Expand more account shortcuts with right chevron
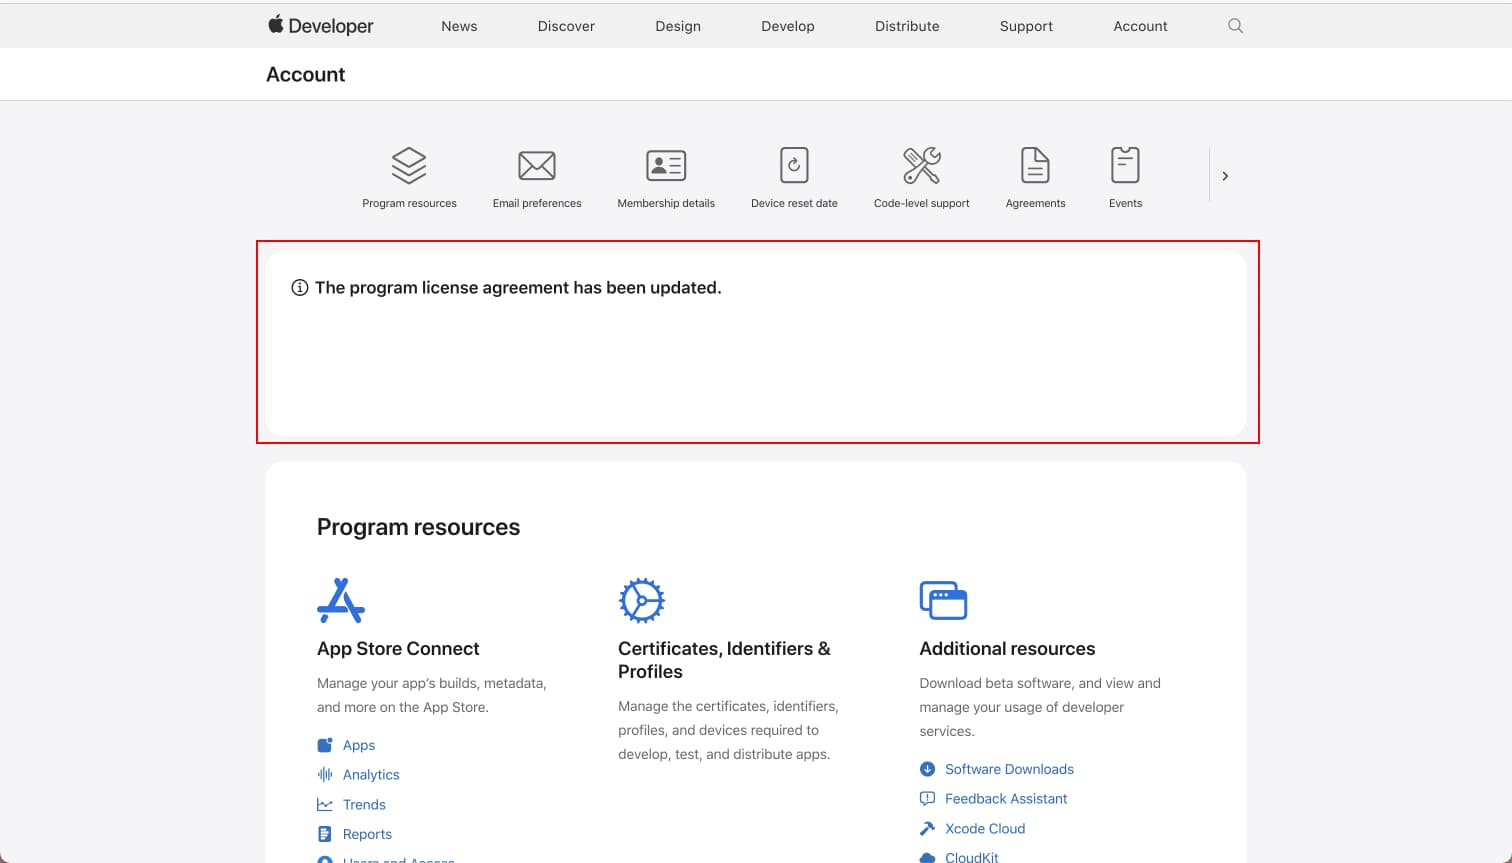The image size is (1512, 863). (x=1225, y=176)
